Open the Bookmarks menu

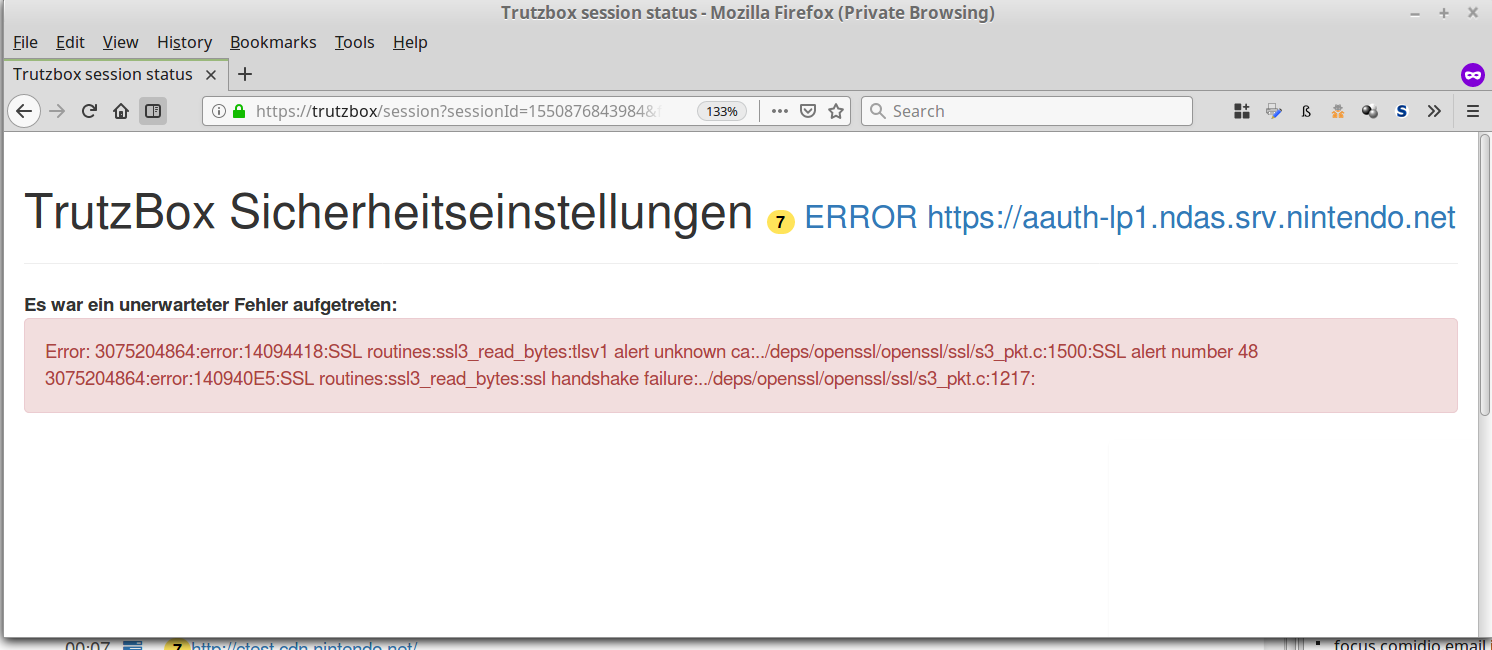pyautogui.click(x=273, y=42)
